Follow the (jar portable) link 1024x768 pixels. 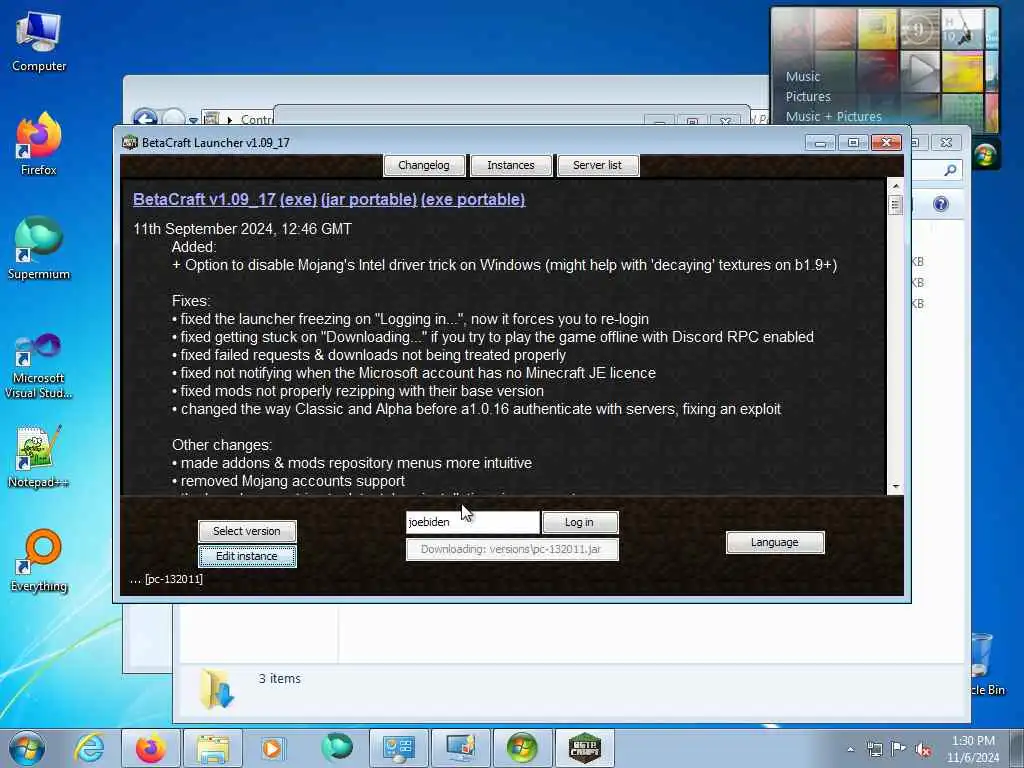(x=368, y=199)
